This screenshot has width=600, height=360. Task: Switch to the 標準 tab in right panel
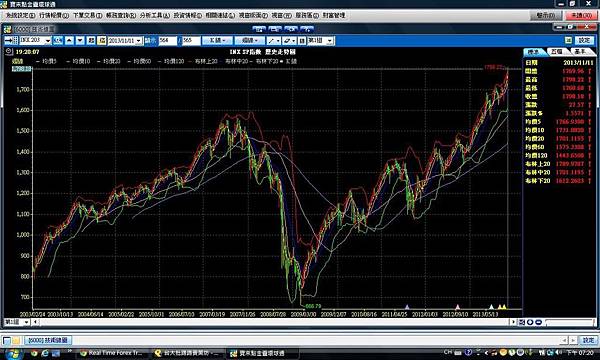tap(534, 52)
